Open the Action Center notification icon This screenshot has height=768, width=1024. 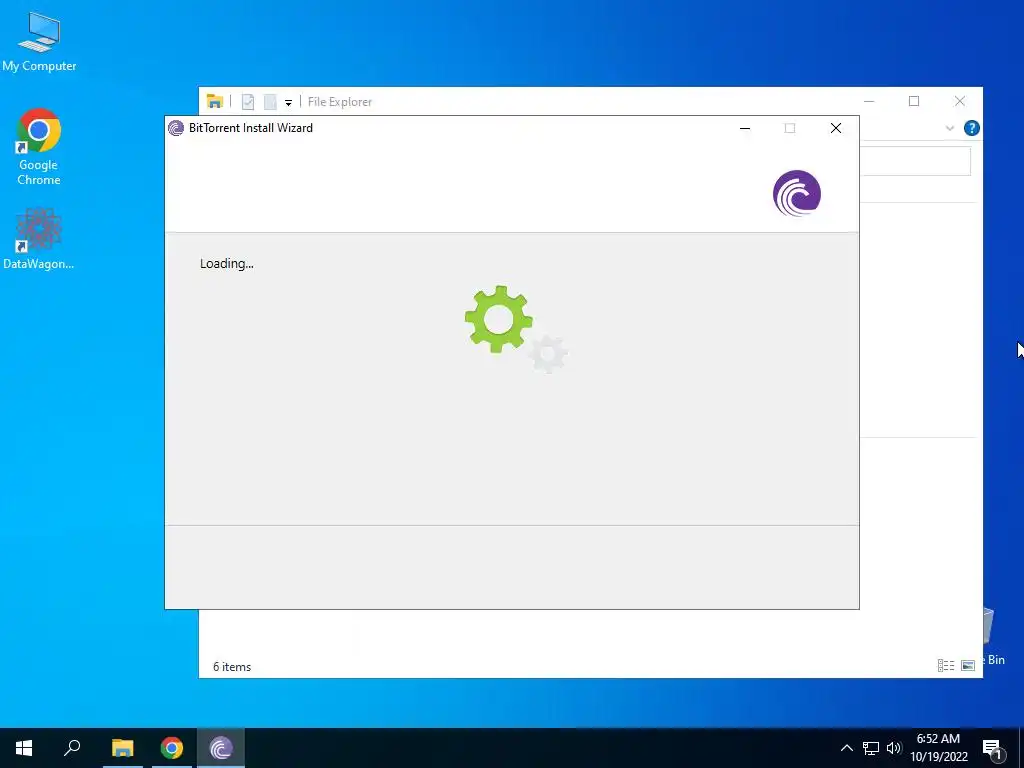tap(993, 749)
